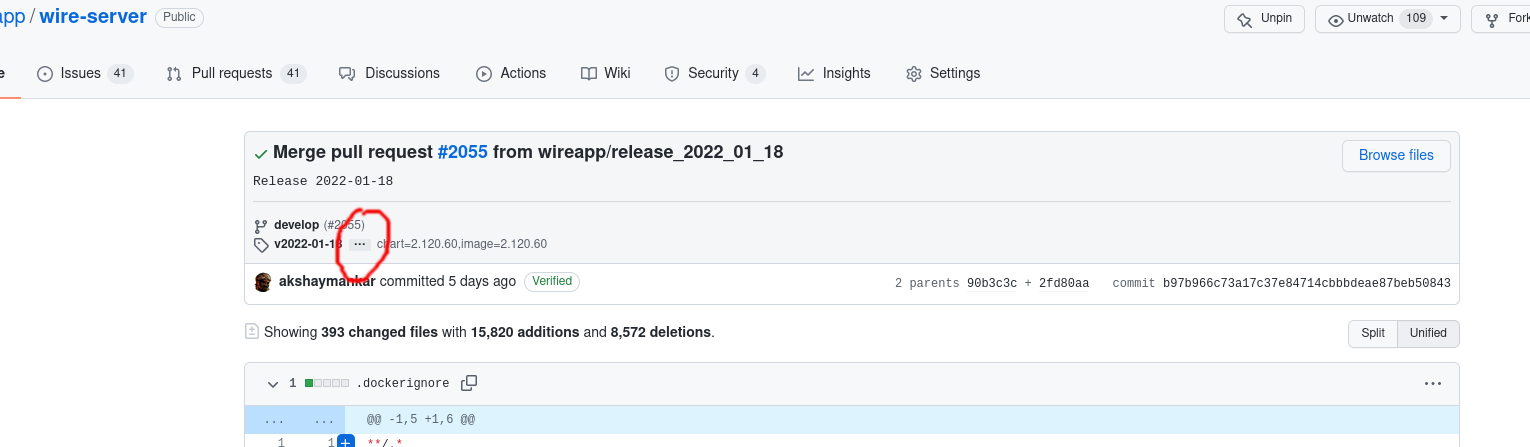Collapse the .dockerignore file diff
This screenshot has height=447, width=1530.
pos(273,383)
